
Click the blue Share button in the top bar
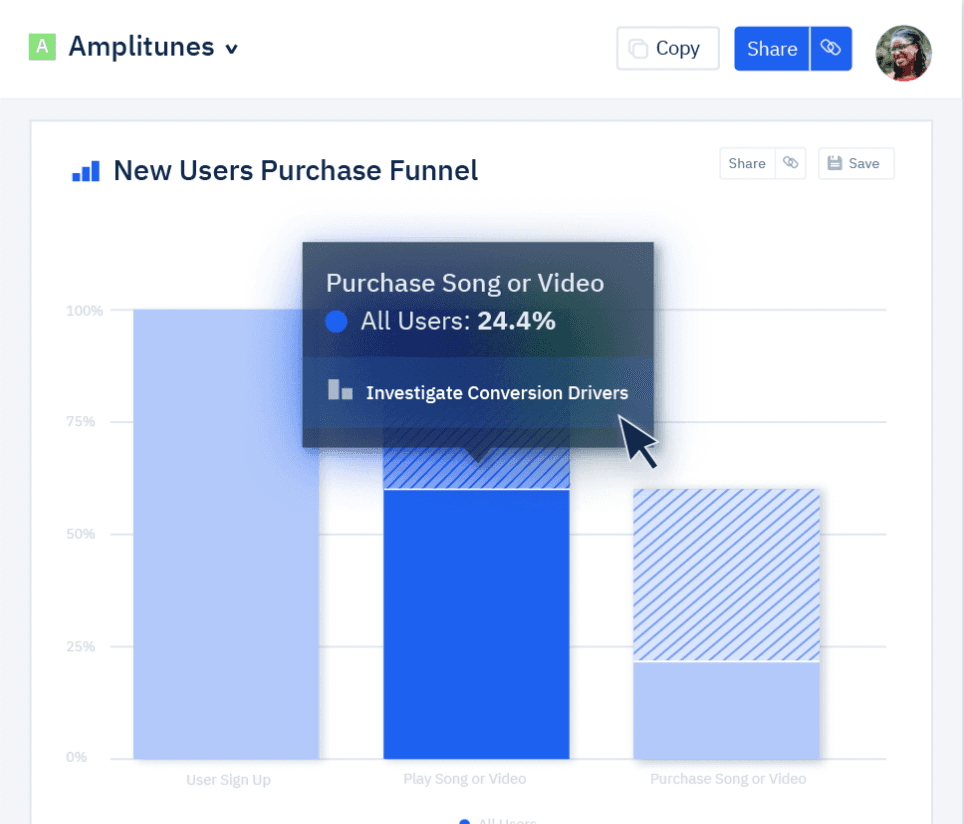(772, 48)
